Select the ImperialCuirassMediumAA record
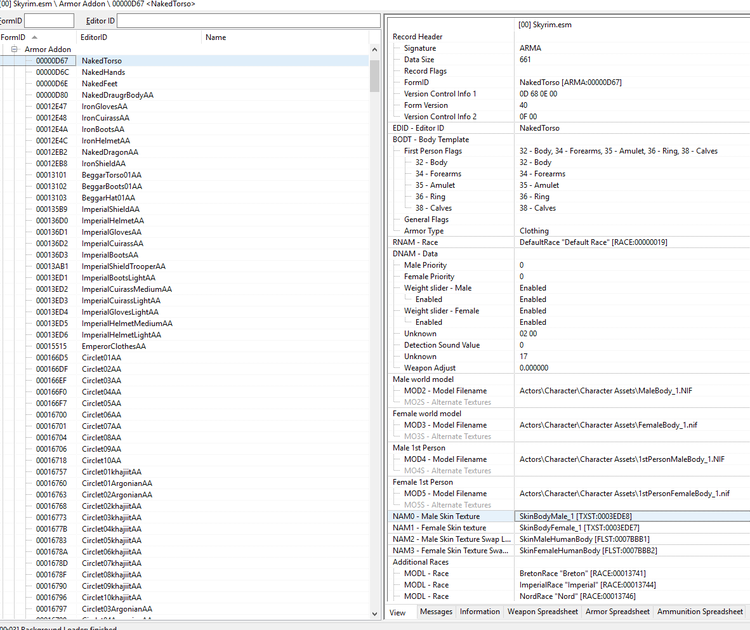 127,289
